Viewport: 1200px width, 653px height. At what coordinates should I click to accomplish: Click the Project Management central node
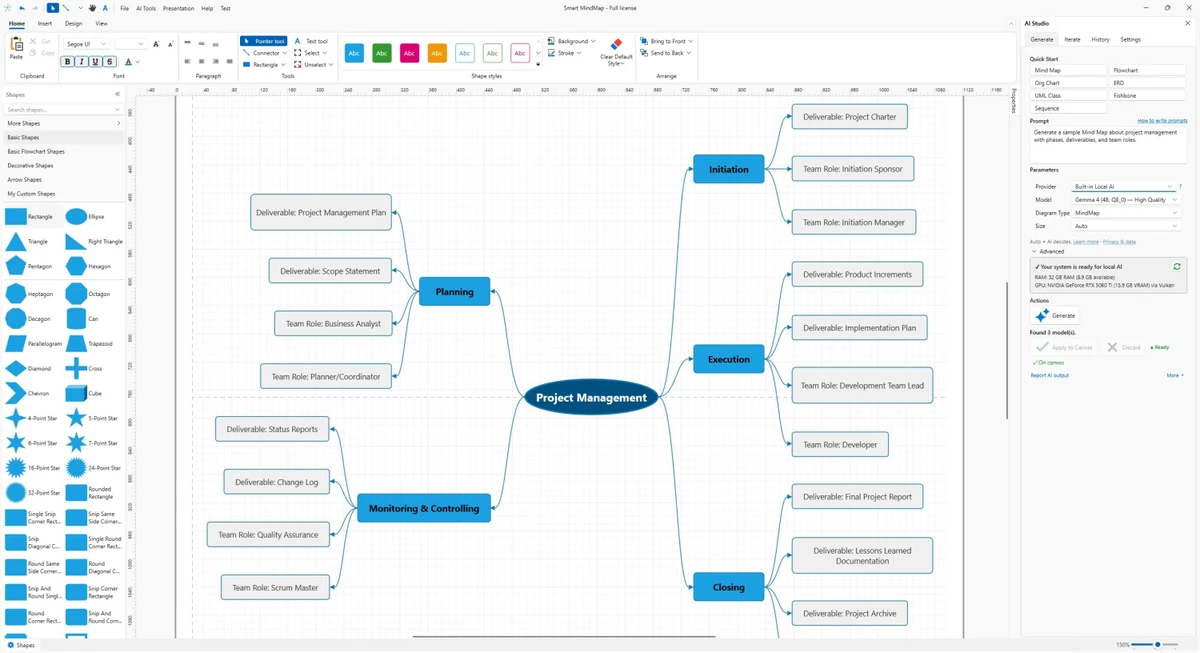tap(591, 397)
